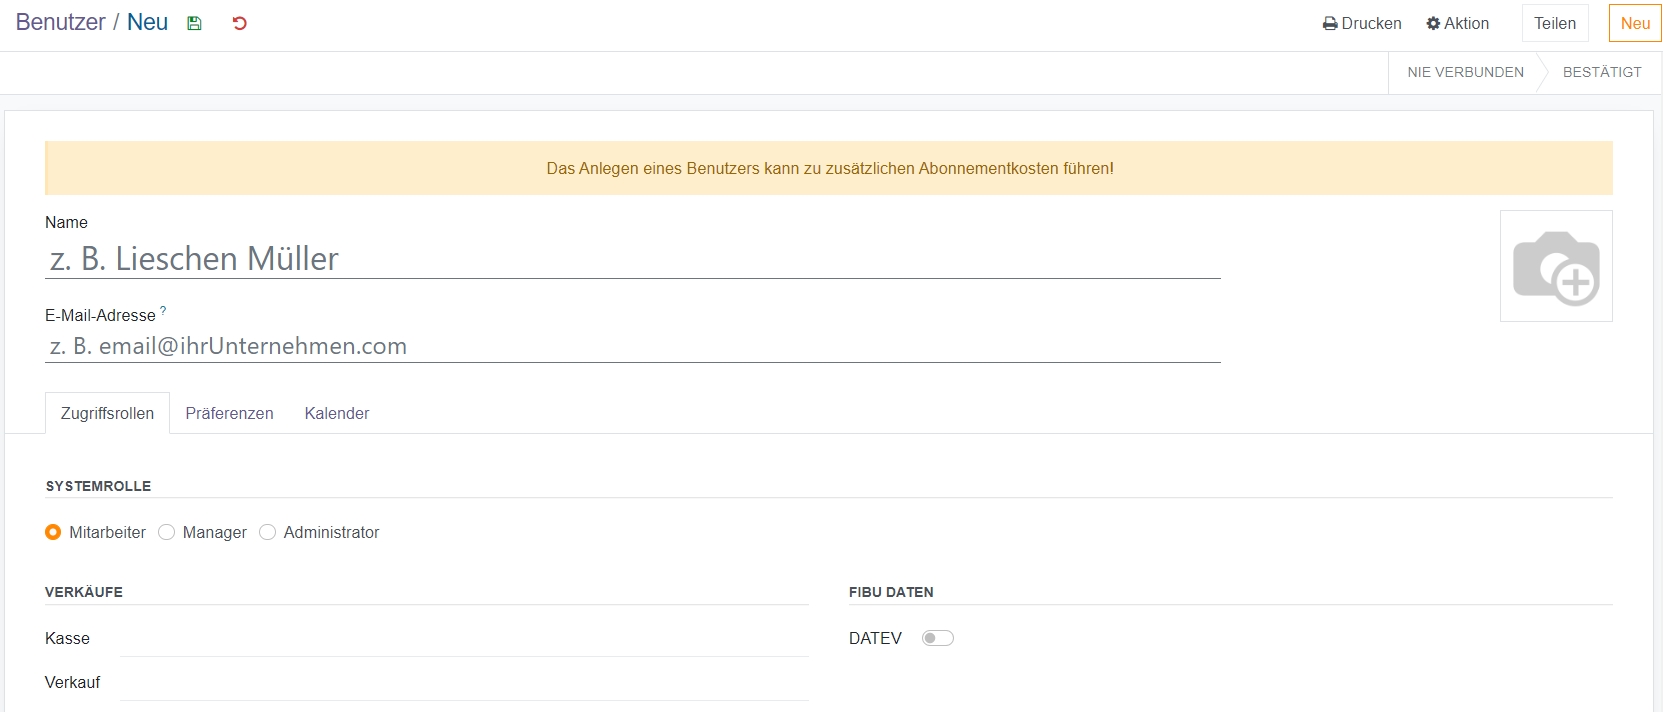Click into the Name input field
The width and height of the screenshot is (1663, 712).
632,259
